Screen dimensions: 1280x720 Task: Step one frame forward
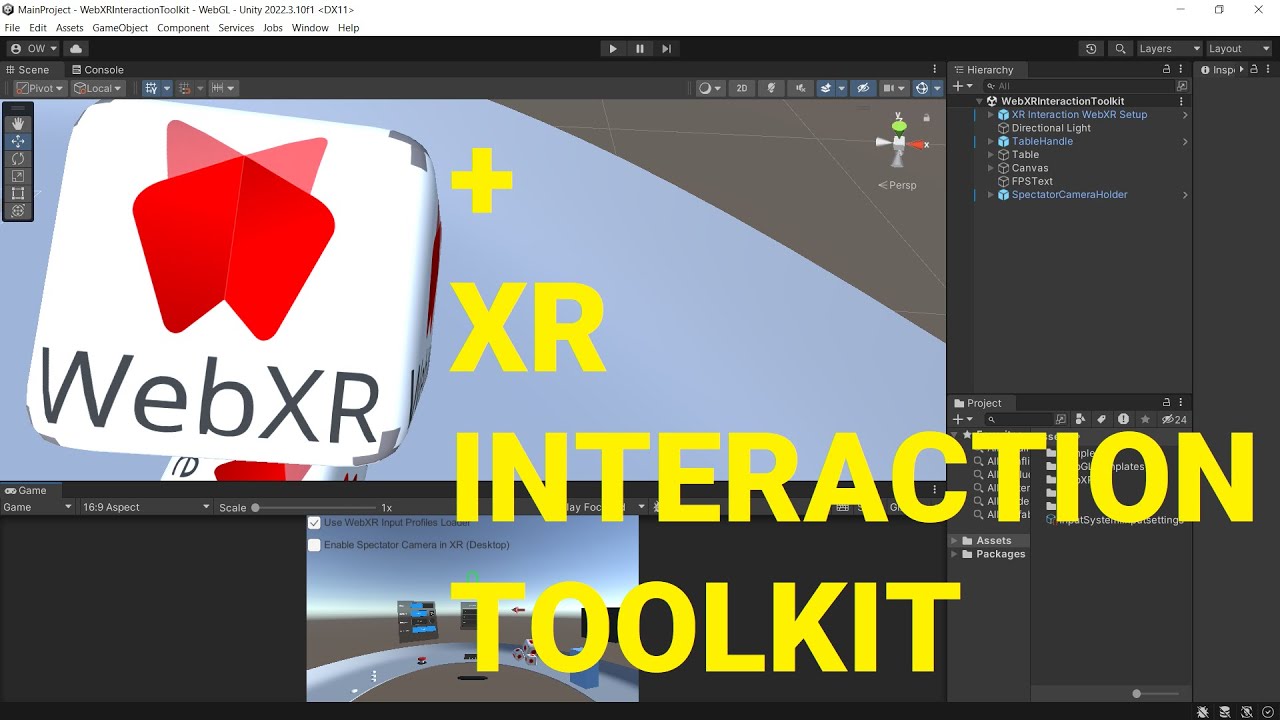coord(666,48)
